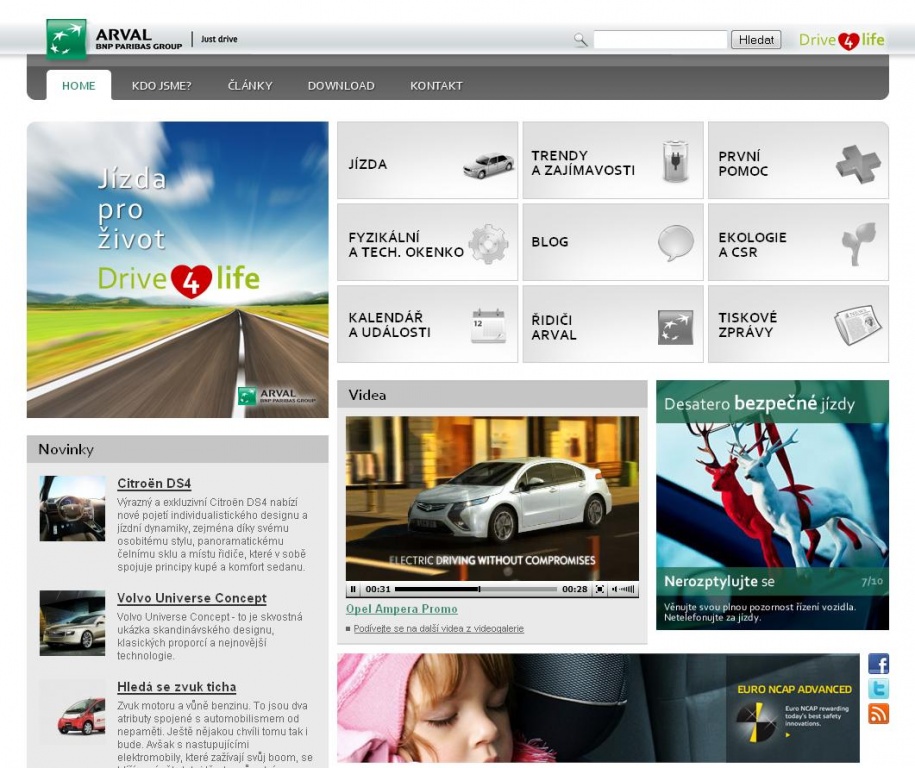Viewport: 915px width, 768px height.
Task: Click the Volvo Universe Concept car thumbnail
Action: coord(72,623)
